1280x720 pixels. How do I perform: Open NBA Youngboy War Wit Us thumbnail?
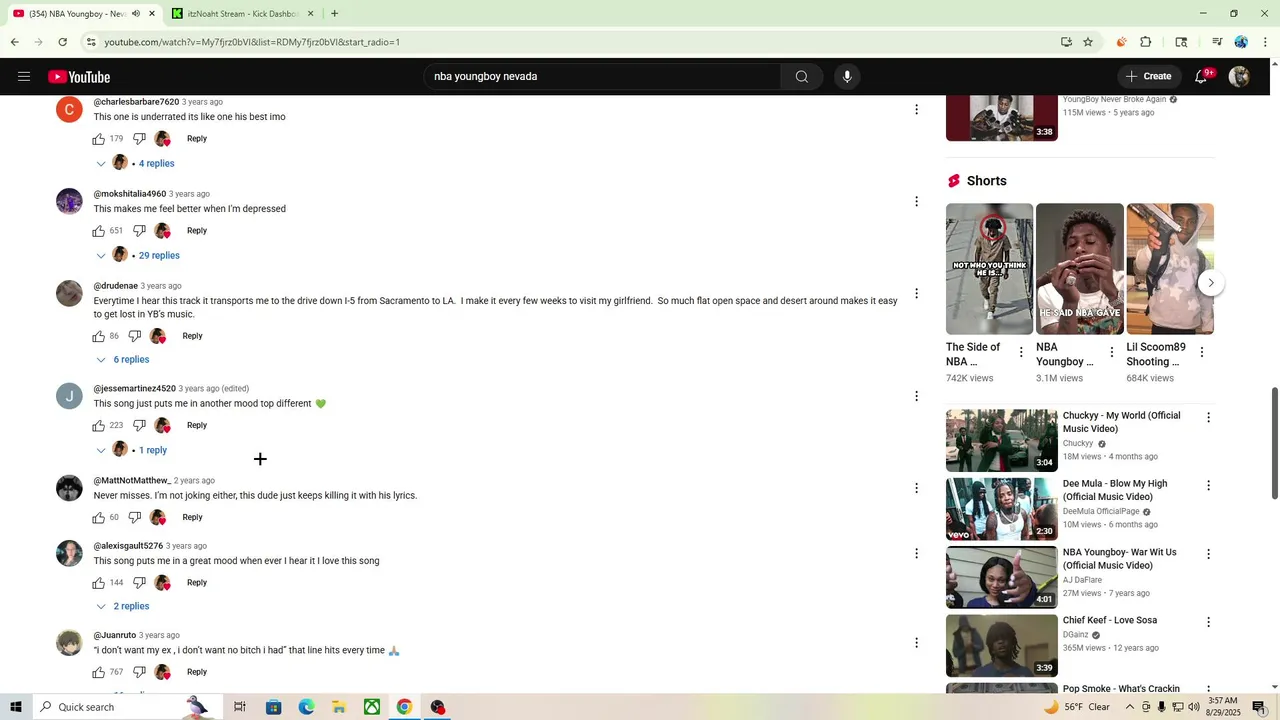[x=1001, y=577]
